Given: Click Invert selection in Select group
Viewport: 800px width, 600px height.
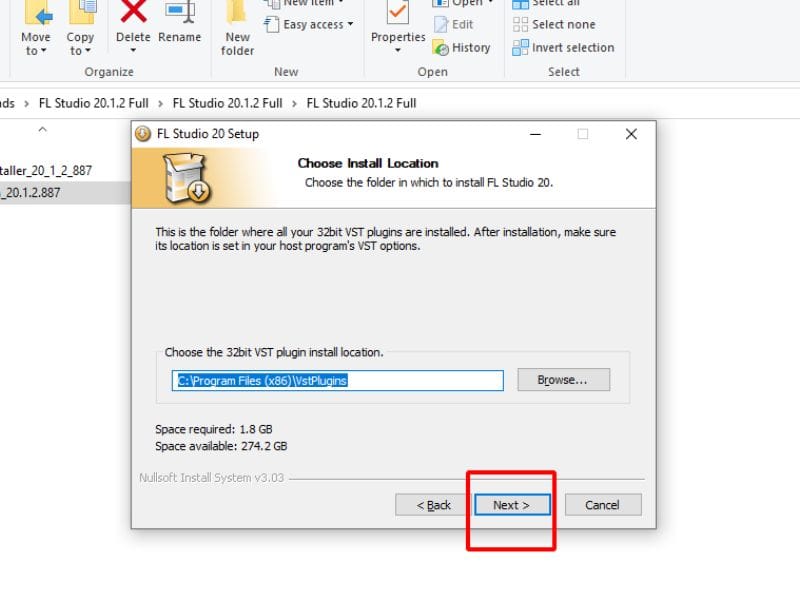Looking at the screenshot, I should click(x=563, y=47).
